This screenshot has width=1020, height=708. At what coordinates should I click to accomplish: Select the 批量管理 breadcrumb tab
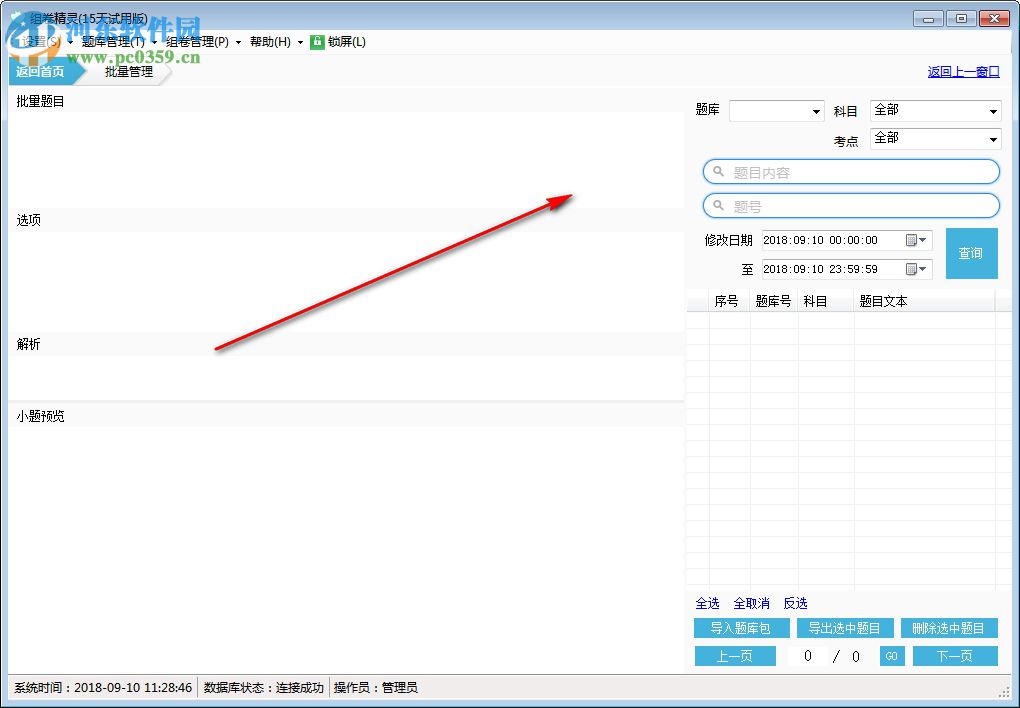(129, 72)
